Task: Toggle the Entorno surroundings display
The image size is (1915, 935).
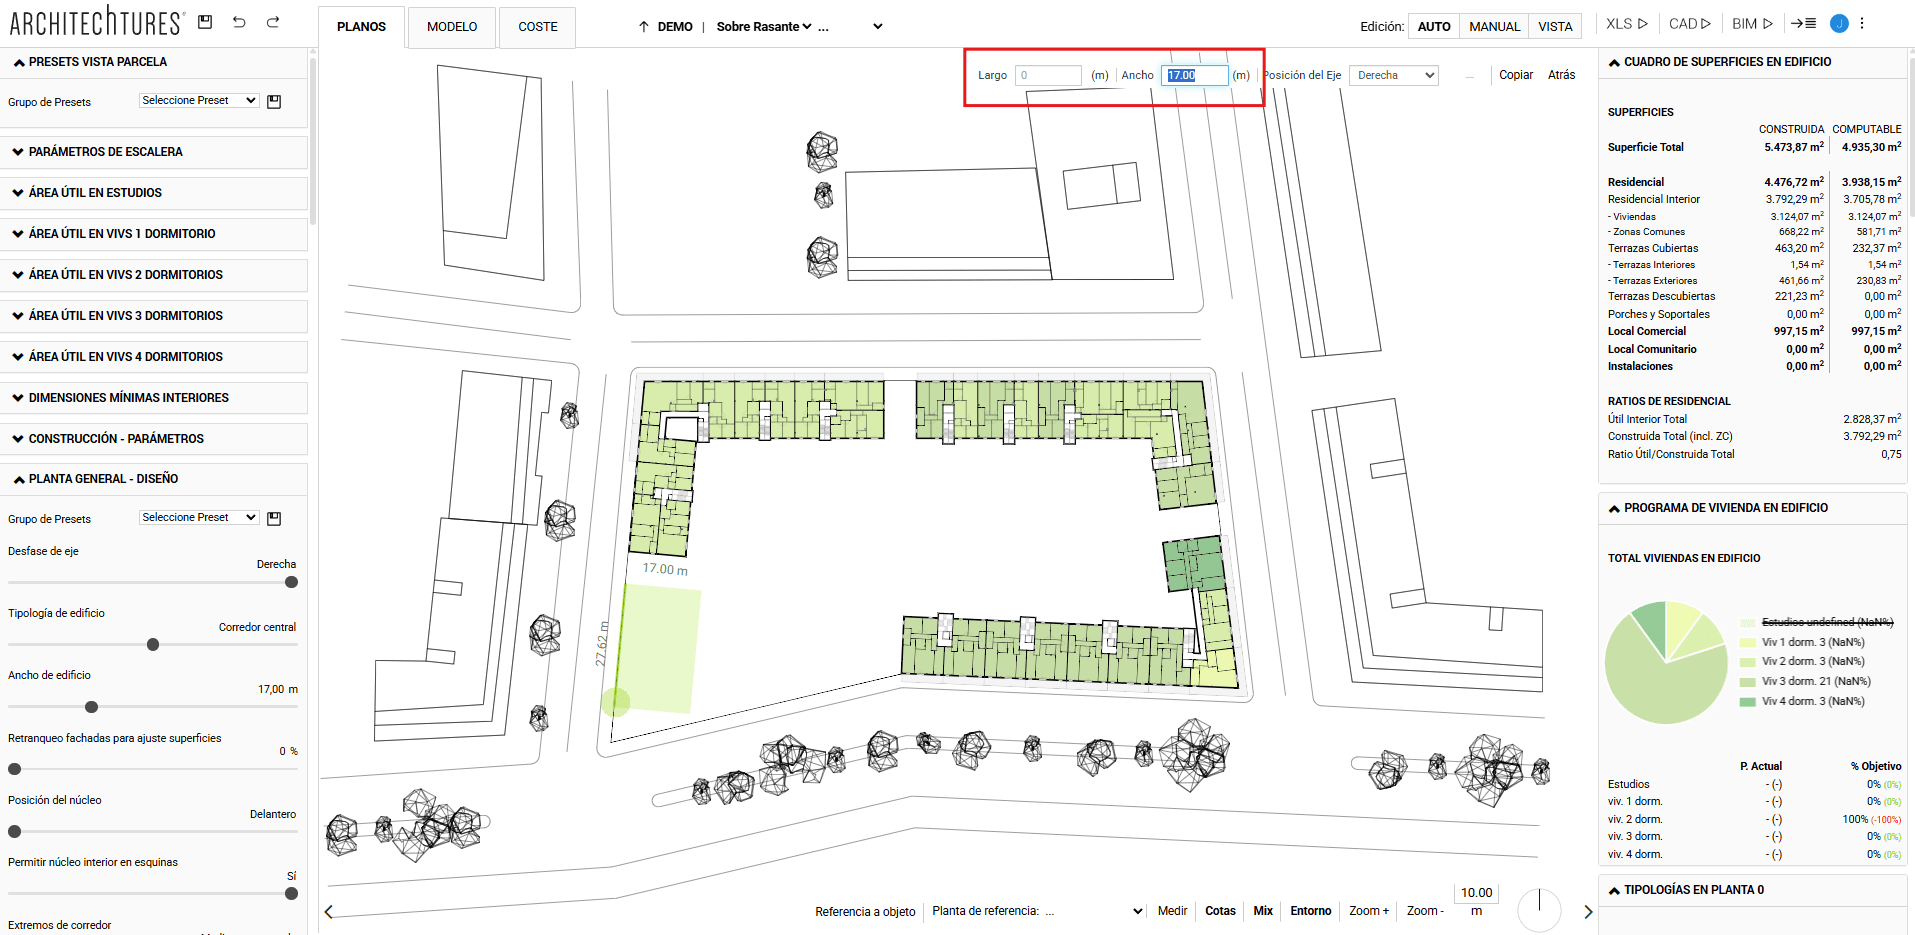Action: (1310, 911)
